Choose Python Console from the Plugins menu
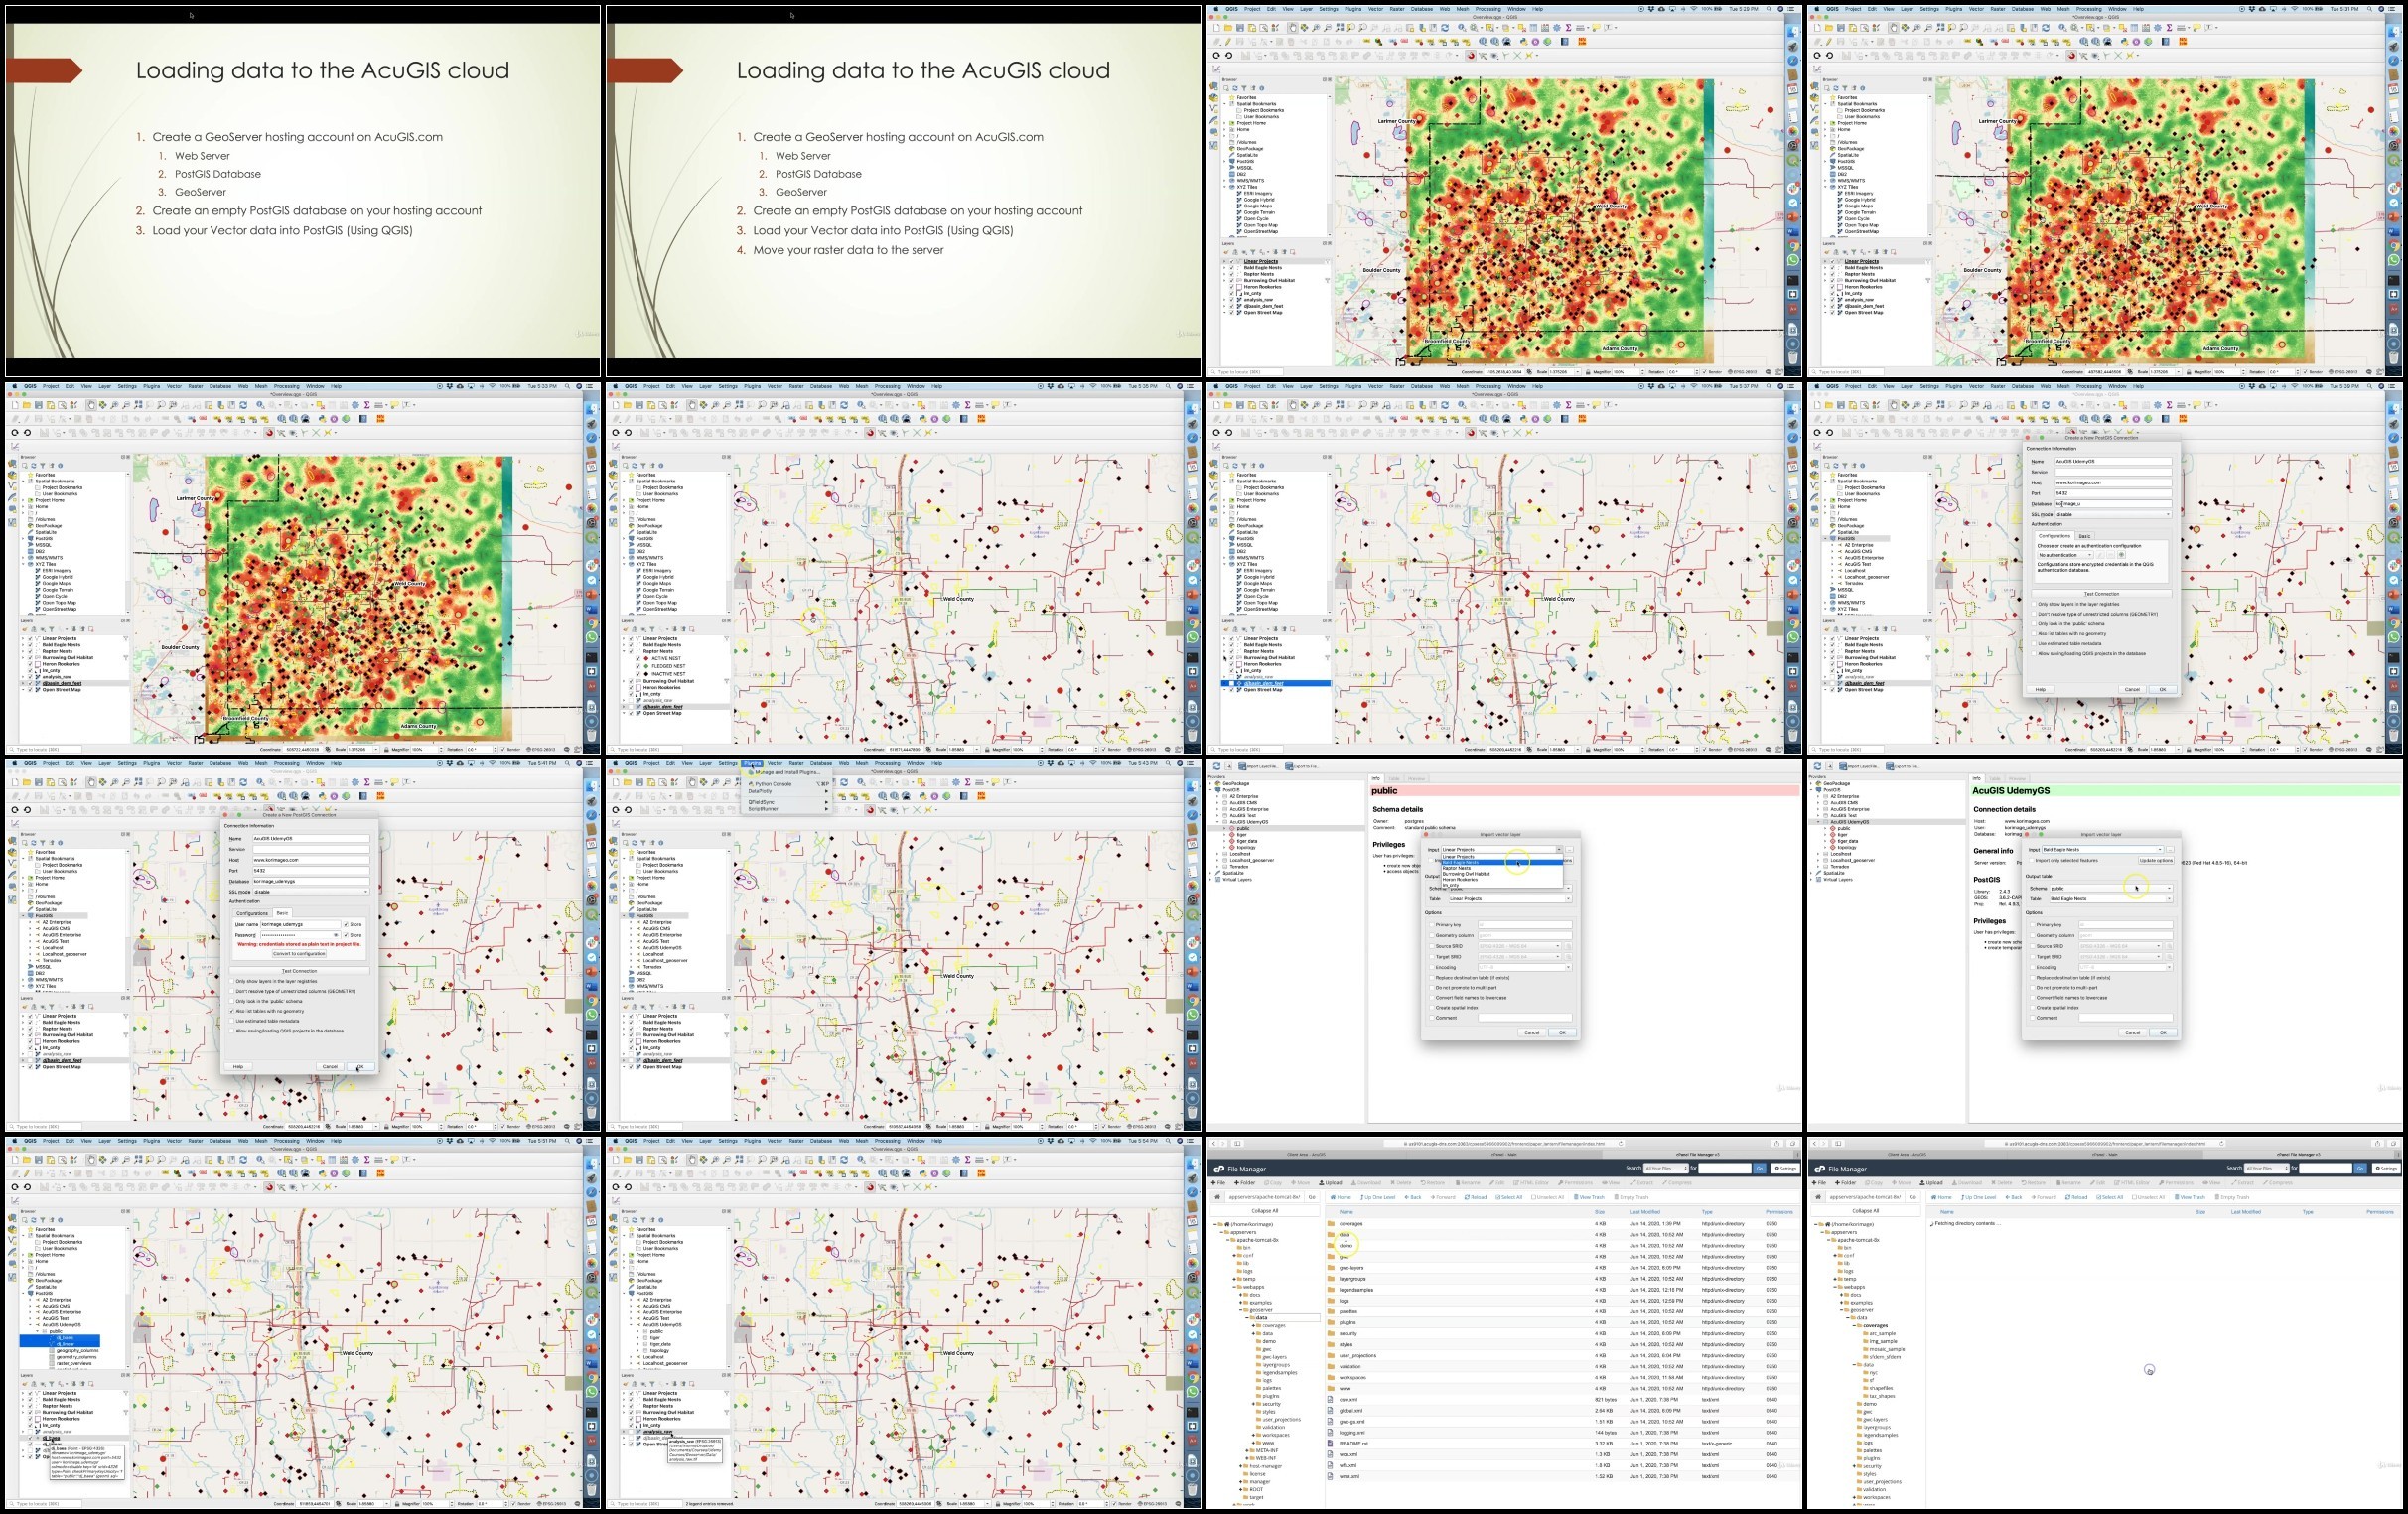 [x=773, y=784]
